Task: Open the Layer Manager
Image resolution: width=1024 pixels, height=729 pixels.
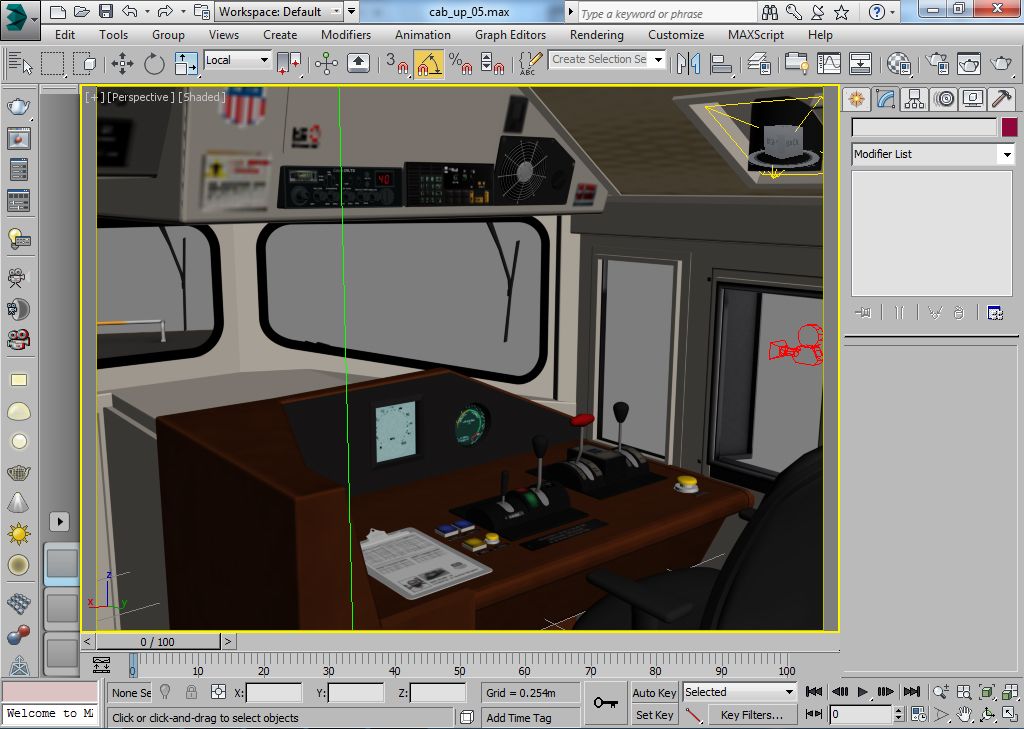Action: pos(759,63)
